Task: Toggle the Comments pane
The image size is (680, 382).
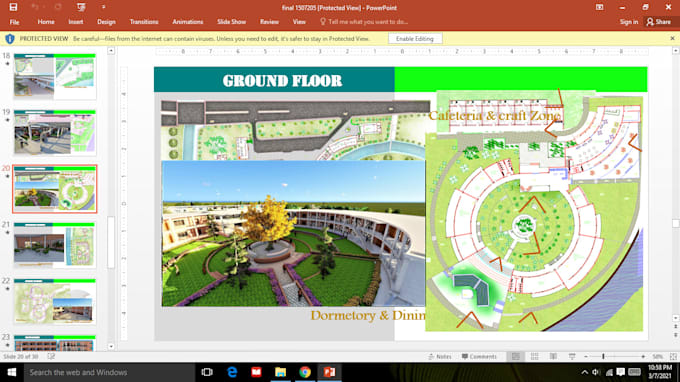Action: 479,356
